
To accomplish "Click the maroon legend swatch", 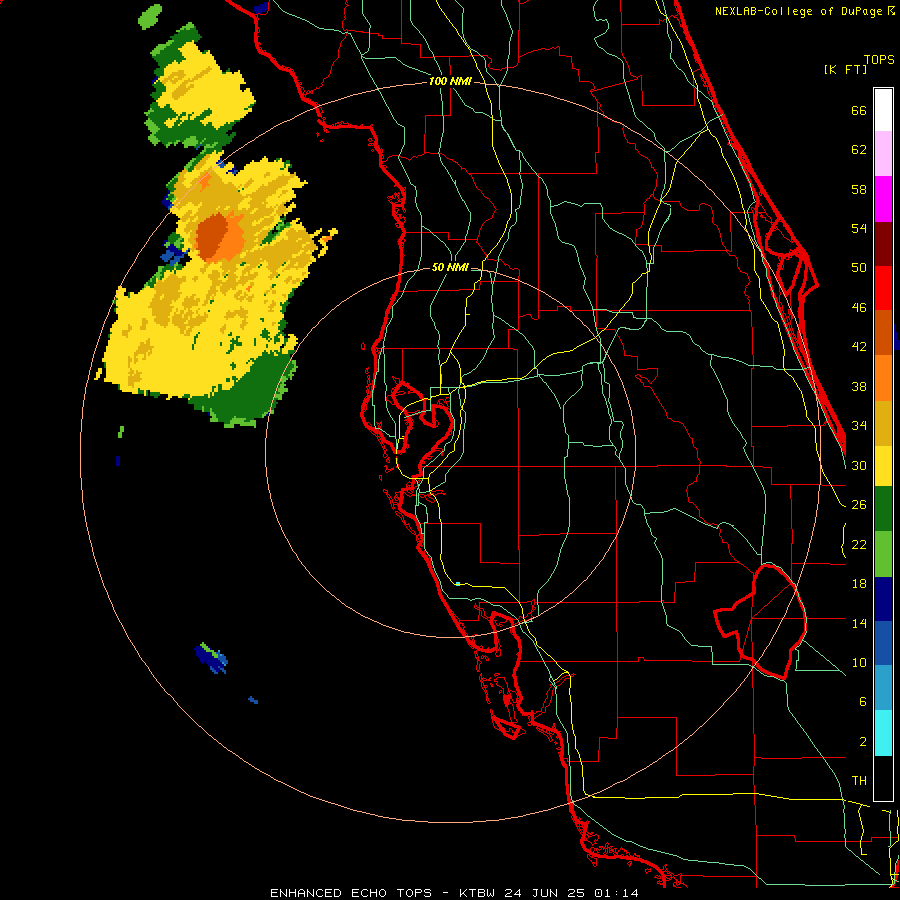I will pyautogui.click(x=883, y=244).
